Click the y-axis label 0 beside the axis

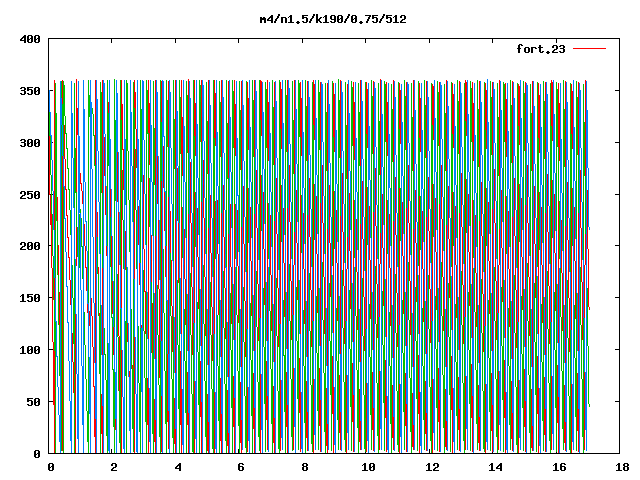pyautogui.click(x=37, y=454)
